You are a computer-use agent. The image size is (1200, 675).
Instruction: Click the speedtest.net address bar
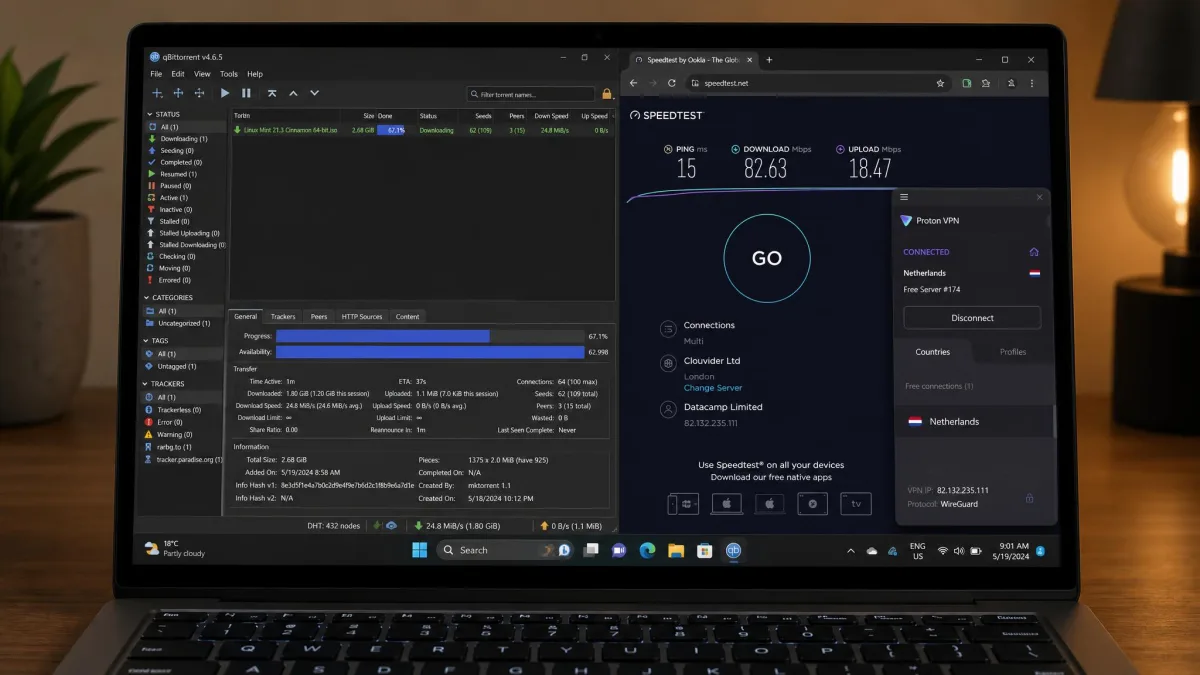coord(820,83)
